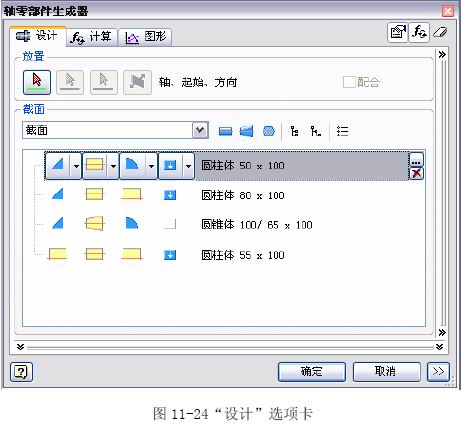
Task: Enable the 配合 checkbox
Action: pos(349,82)
